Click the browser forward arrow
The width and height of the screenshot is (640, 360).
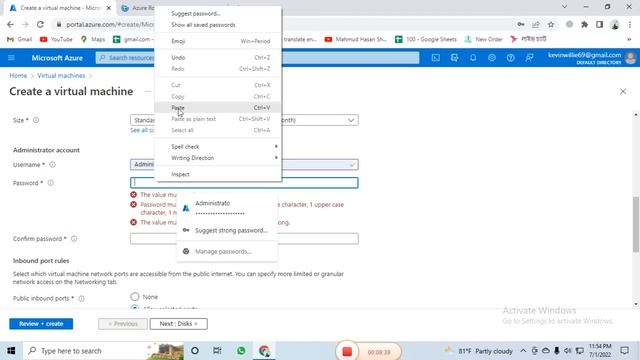coord(25,24)
